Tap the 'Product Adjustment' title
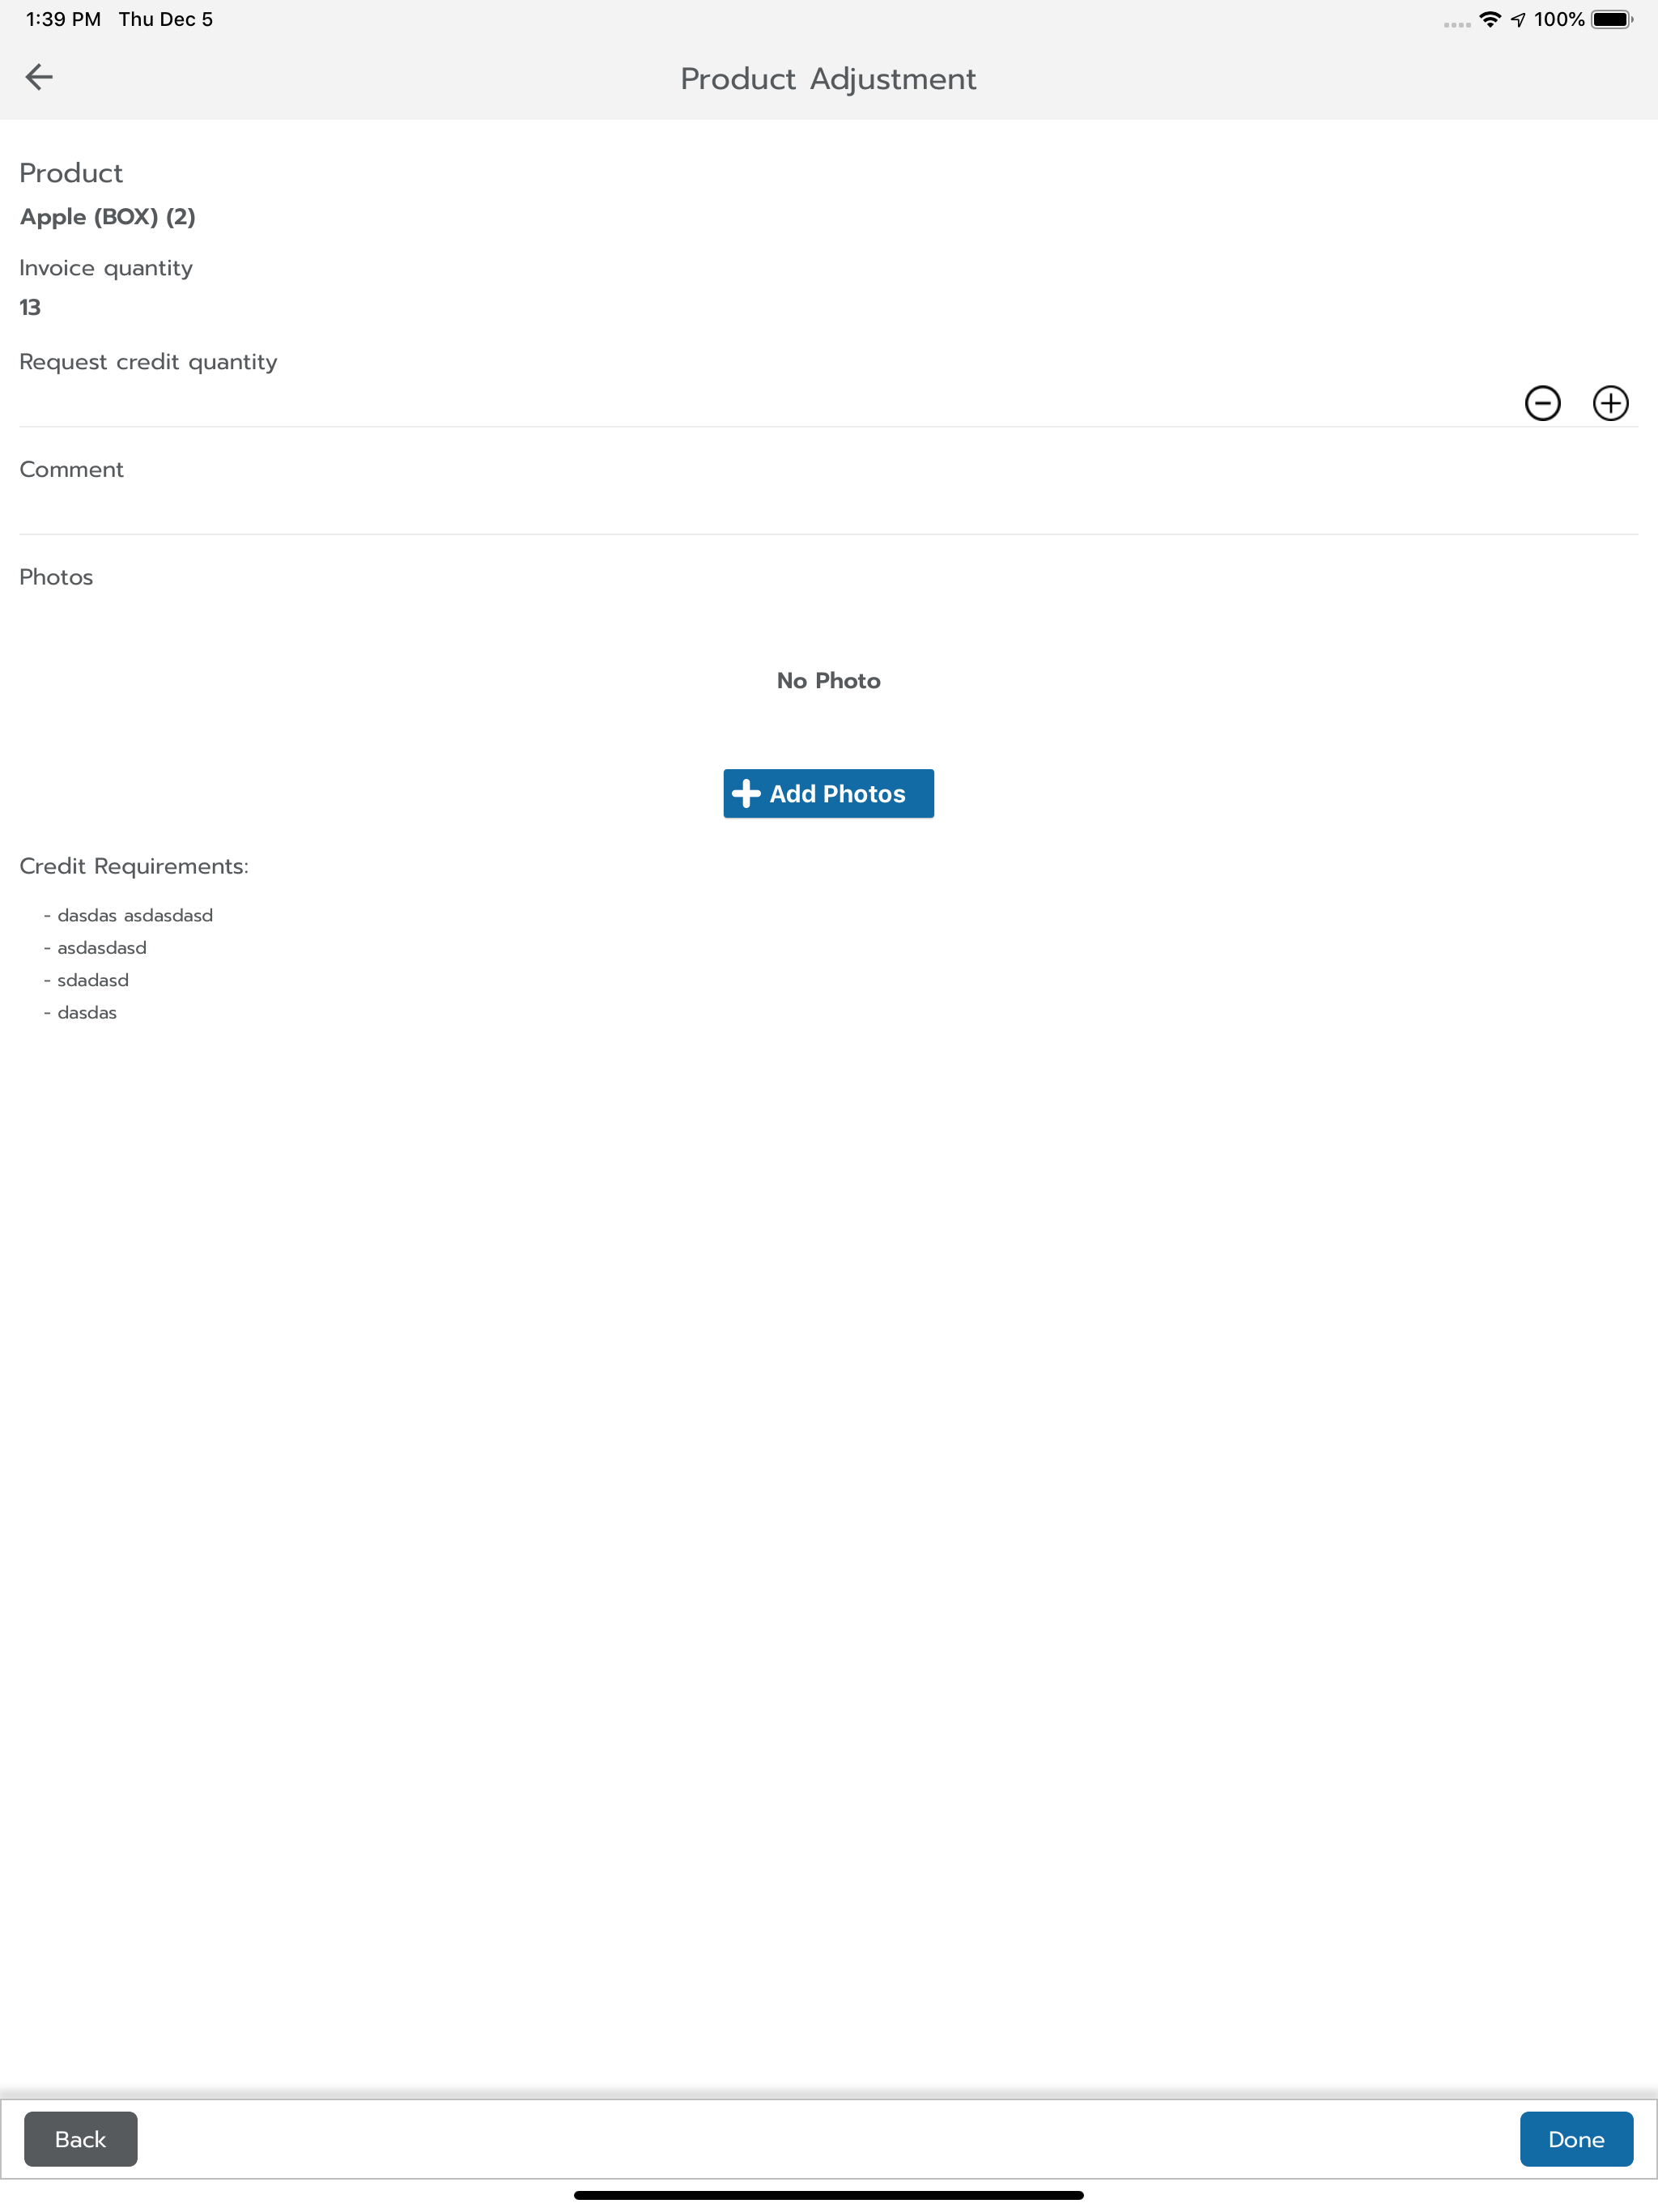Screen dimensions: 1658x2212 pyautogui.click(x=828, y=79)
